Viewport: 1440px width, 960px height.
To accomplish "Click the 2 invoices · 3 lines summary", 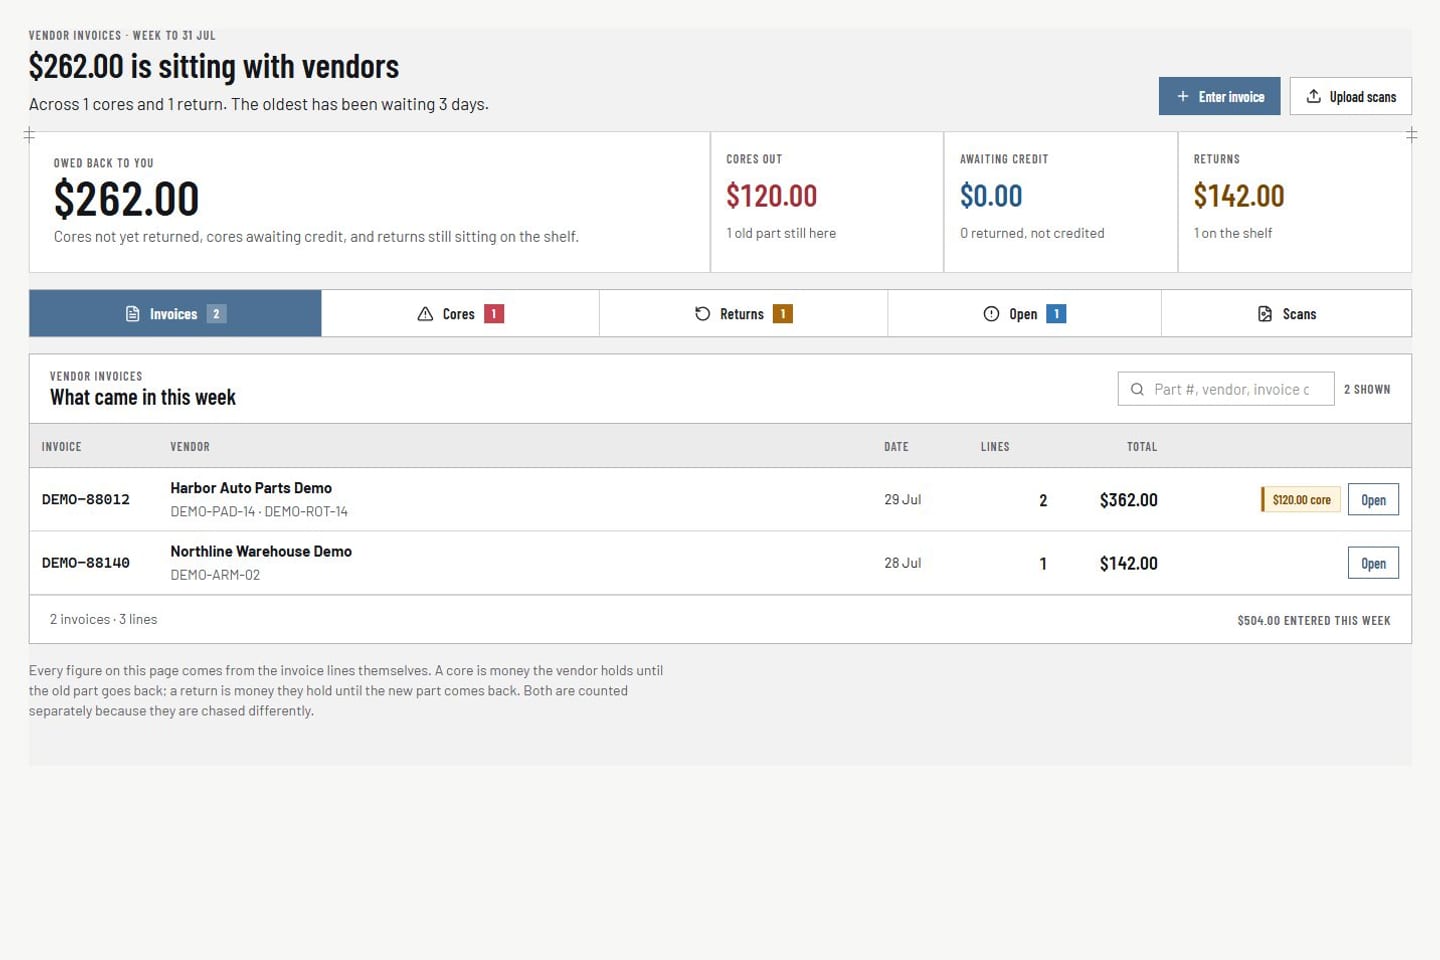I will (x=103, y=619).
